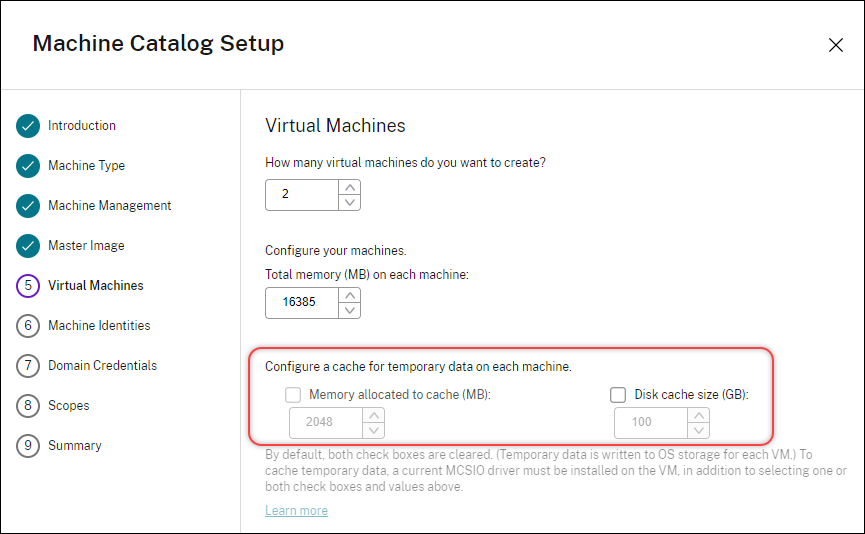Click the Machine Type checkmark icon
This screenshot has height=534, width=865.
pyautogui.click(x=28, y=166)
